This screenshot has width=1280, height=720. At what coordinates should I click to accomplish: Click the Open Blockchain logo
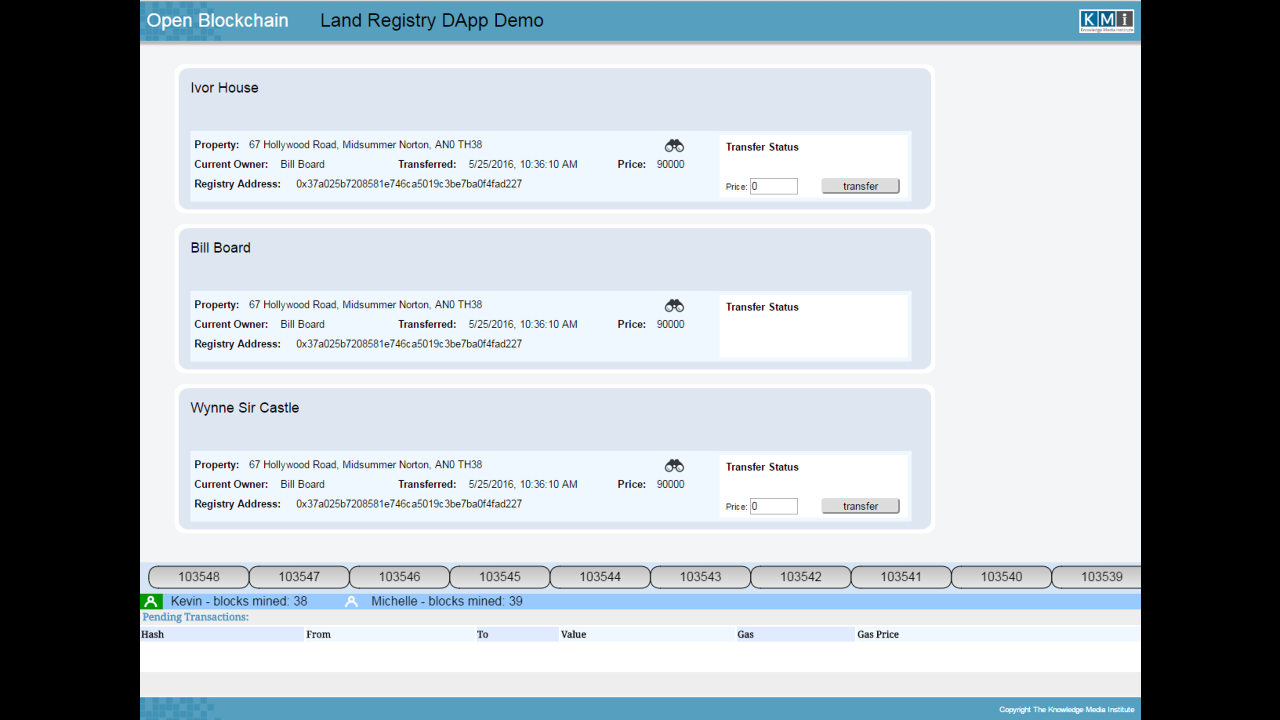[217, 20]
